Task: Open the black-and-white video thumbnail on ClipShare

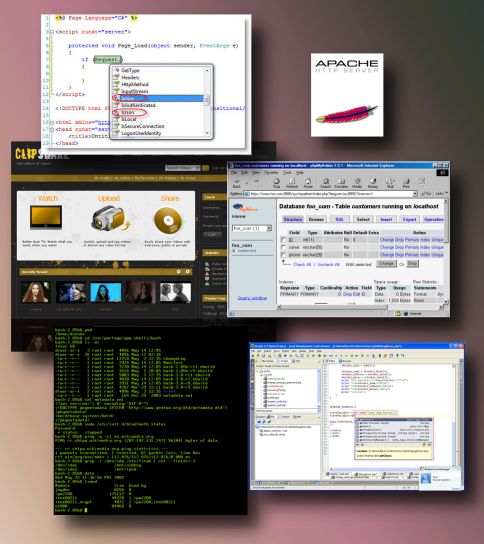Action: [175, 292]
